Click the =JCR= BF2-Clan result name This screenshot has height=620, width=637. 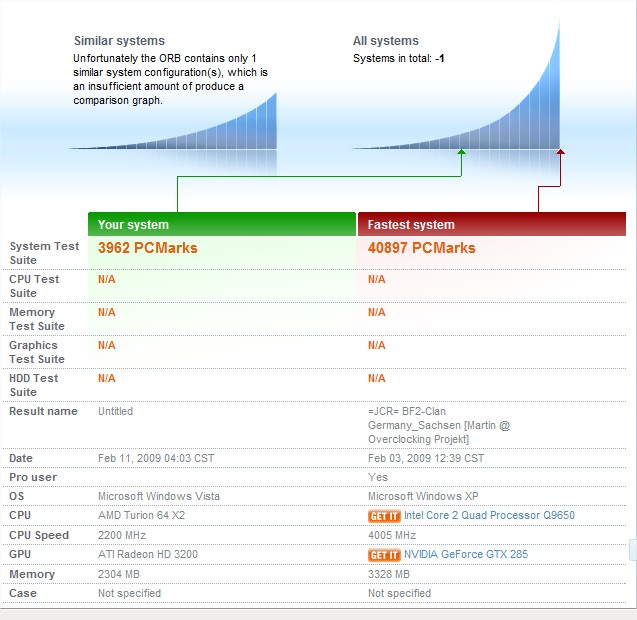click(x=439, y=425)
